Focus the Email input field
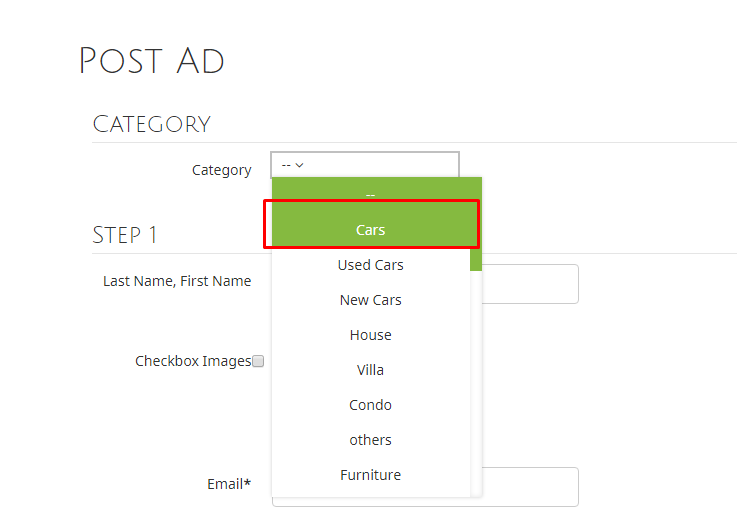737x512 pixels. tap(530, 487)
